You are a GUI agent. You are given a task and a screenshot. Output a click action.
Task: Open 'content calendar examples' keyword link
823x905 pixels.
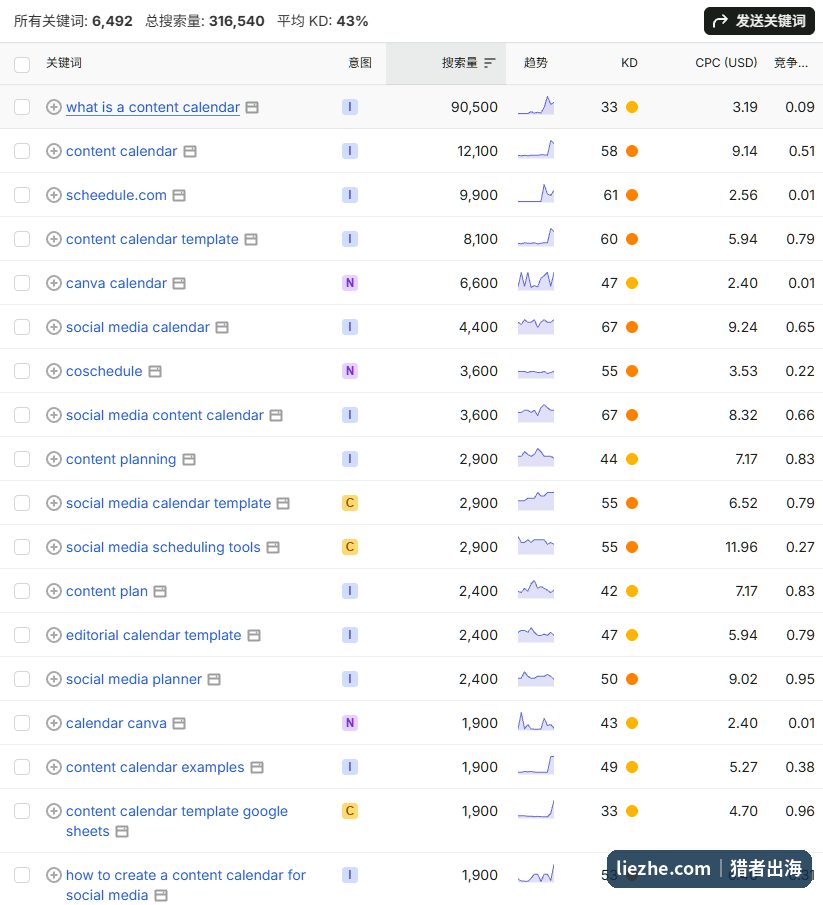tap(155, 767)
